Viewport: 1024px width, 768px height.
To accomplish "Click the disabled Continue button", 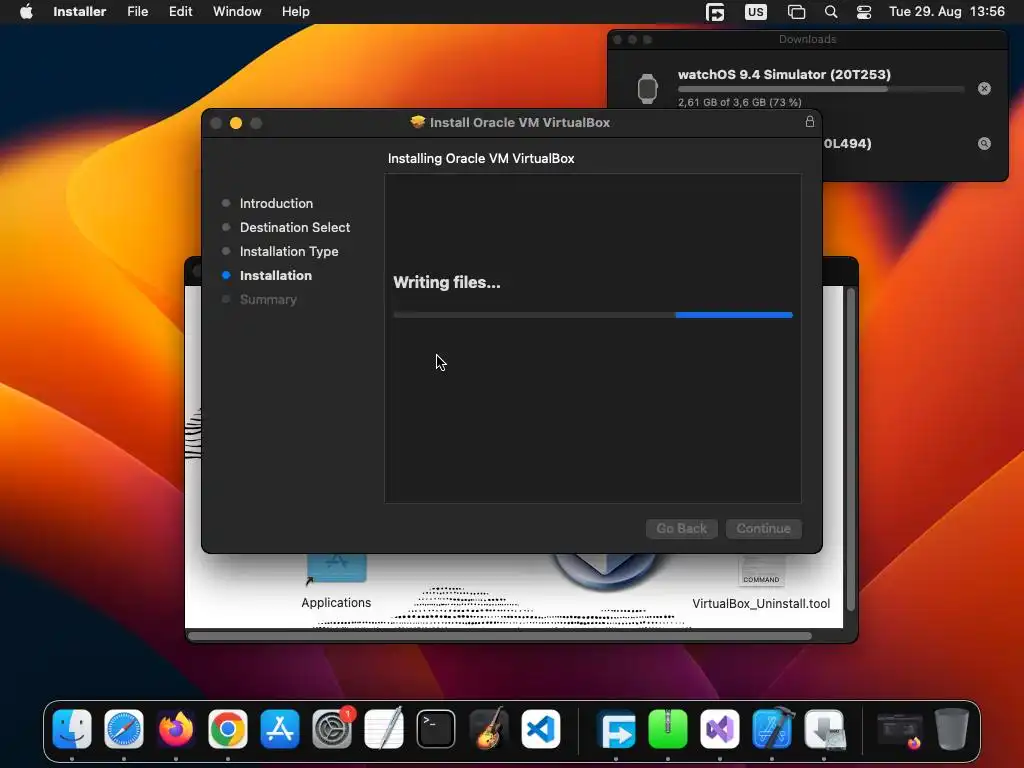I will [x=763, y=528].
